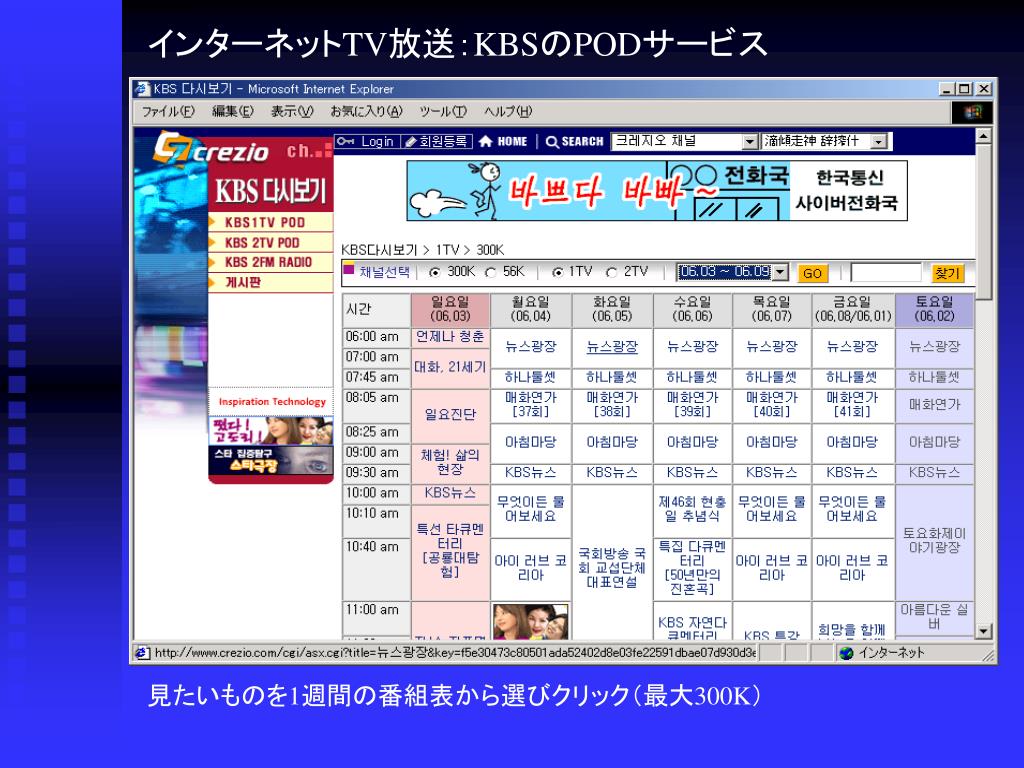Click Saturday's 토요화제이야기광장 program

934,540
